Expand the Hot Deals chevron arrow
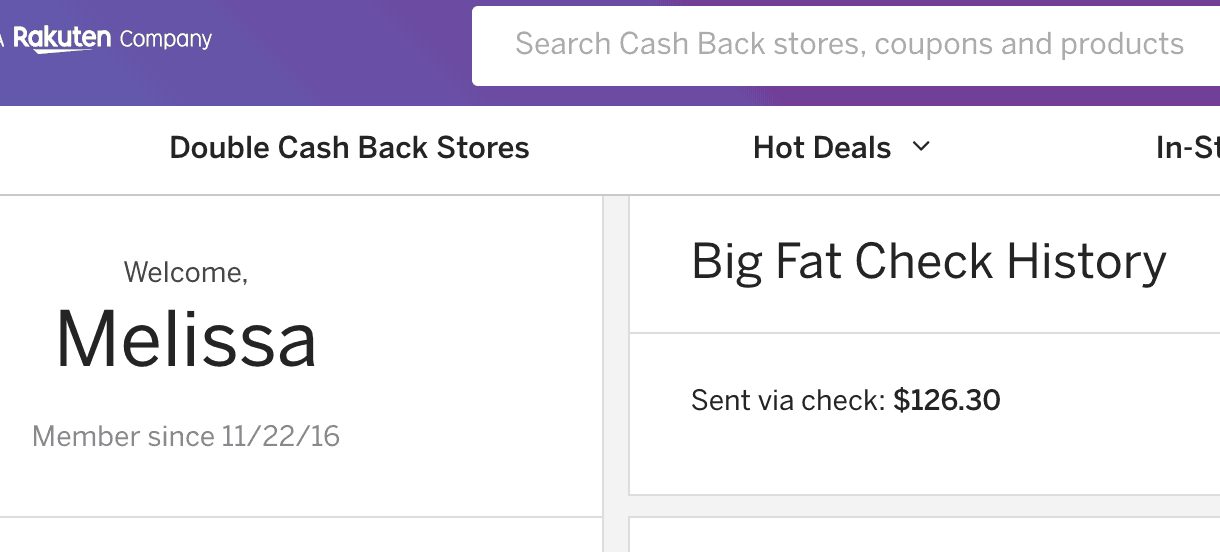This screenshot has height=552, width=1220. click(921, 147)
